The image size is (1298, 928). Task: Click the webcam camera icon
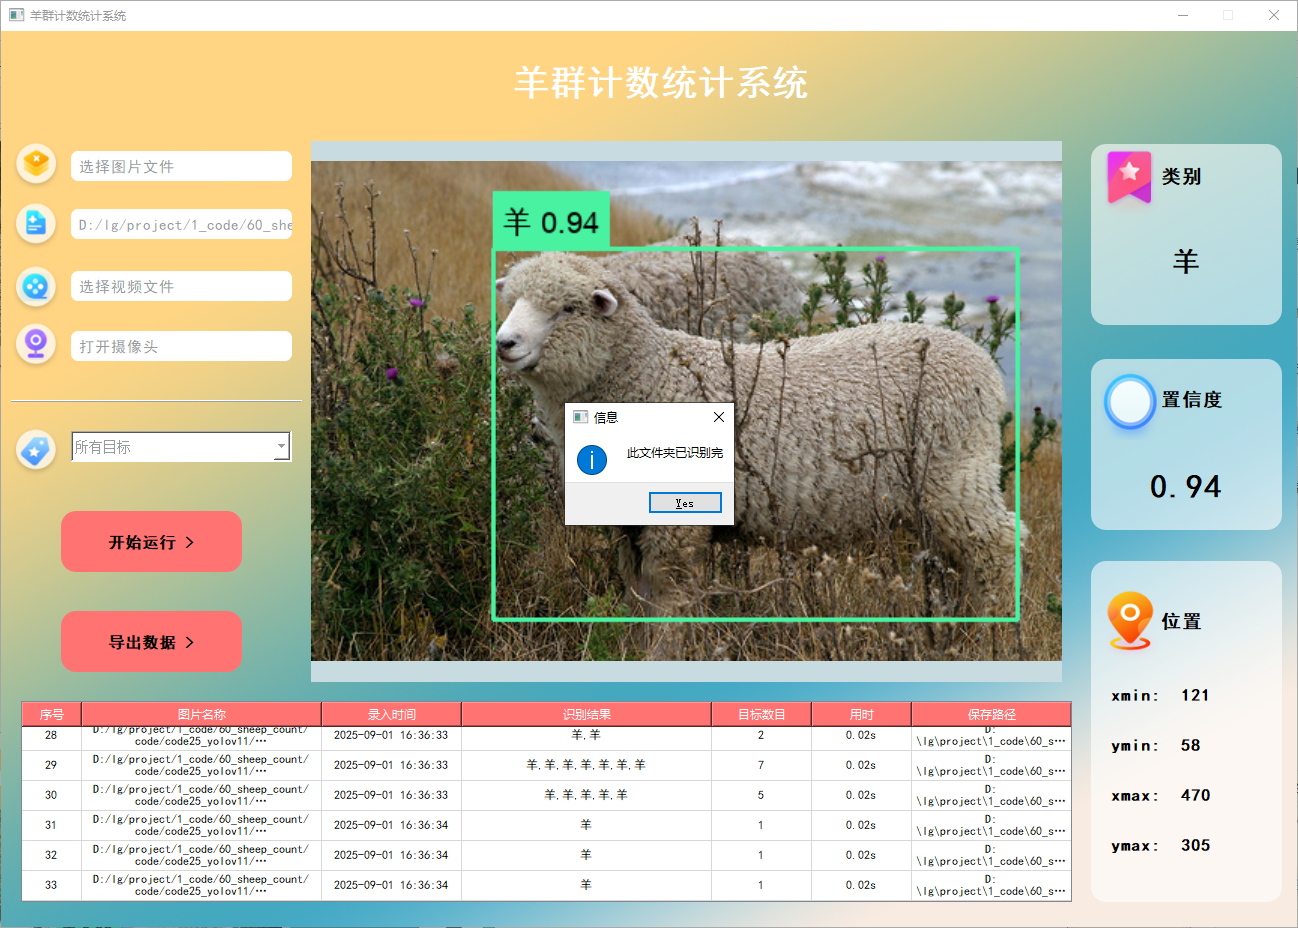37,345
